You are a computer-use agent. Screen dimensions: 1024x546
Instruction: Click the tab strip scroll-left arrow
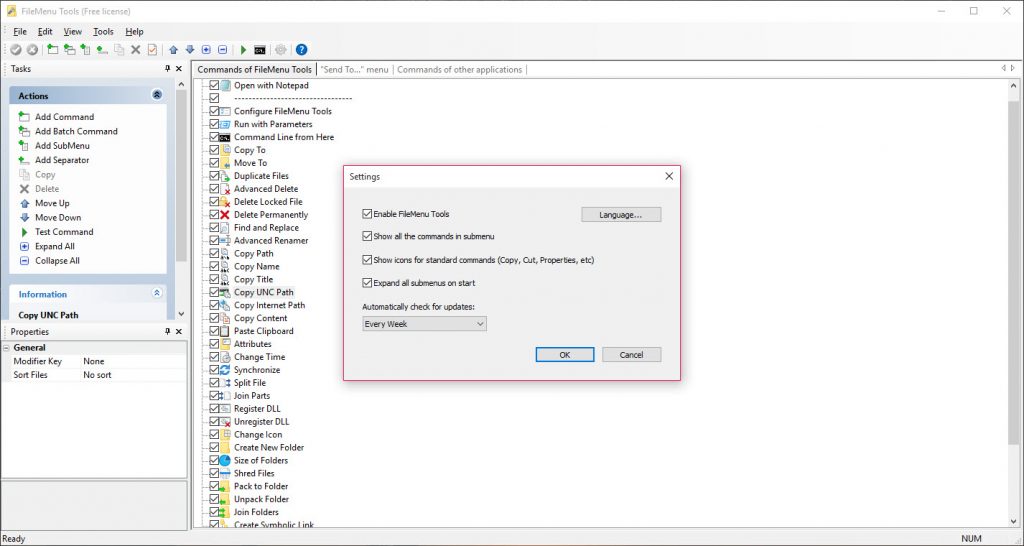point(1004,68)
